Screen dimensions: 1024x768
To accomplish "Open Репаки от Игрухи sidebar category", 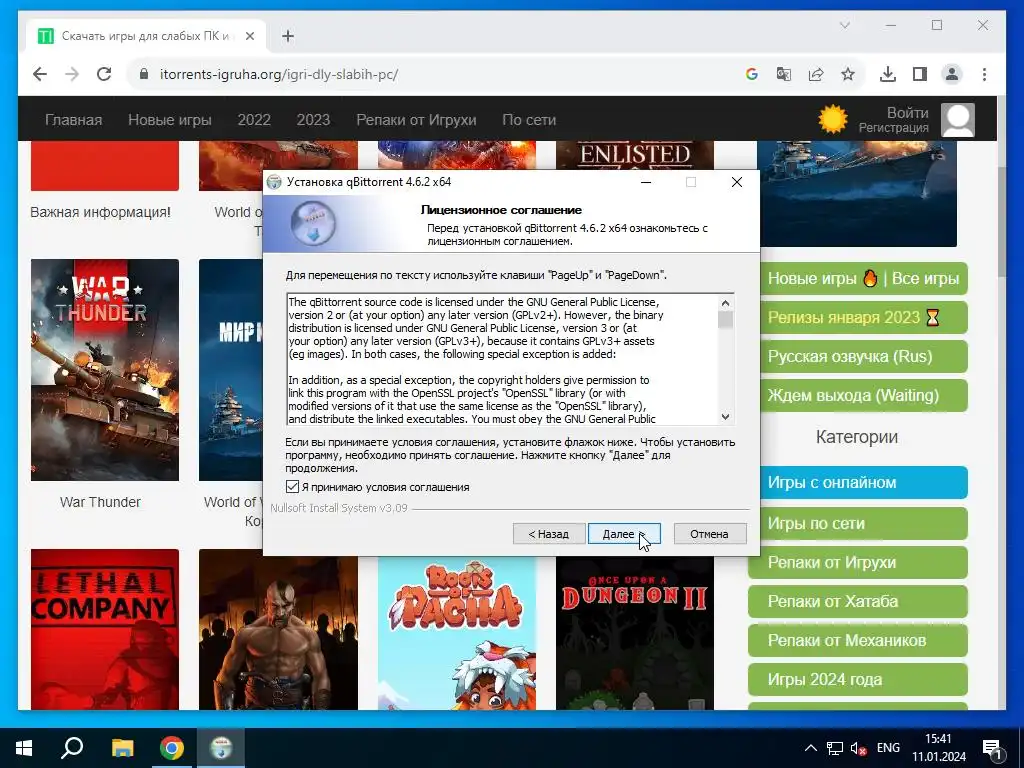I will [x=857, y=562].
